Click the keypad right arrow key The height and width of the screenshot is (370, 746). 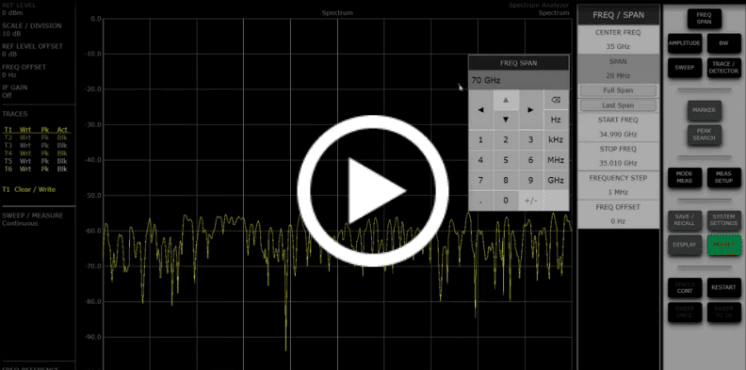[530, 110]
